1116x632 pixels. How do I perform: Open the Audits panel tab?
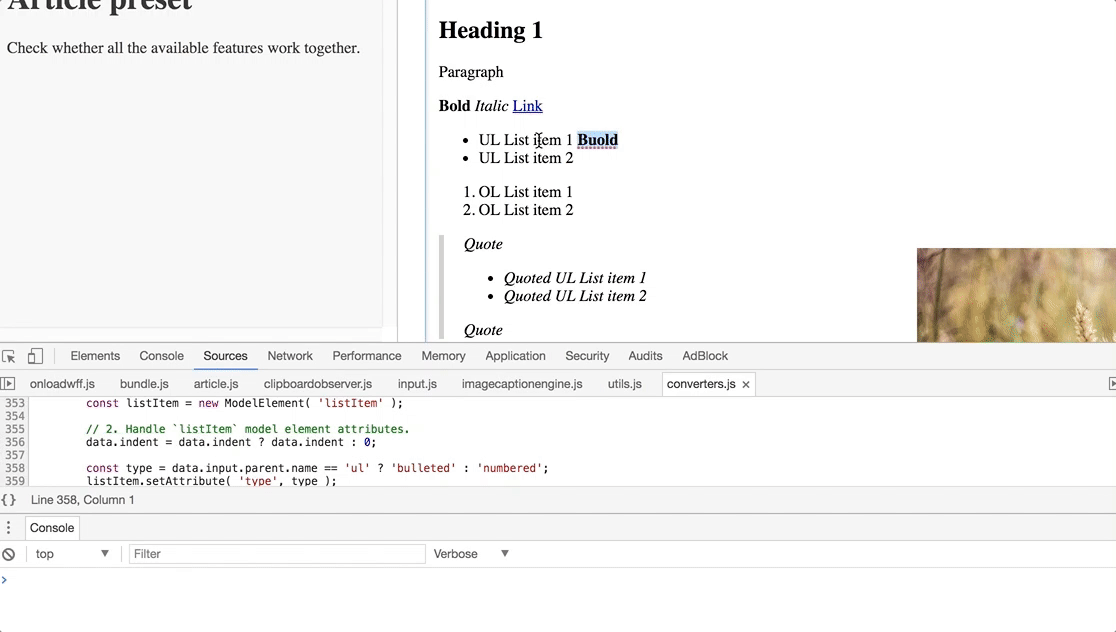(x=646, y=356)
